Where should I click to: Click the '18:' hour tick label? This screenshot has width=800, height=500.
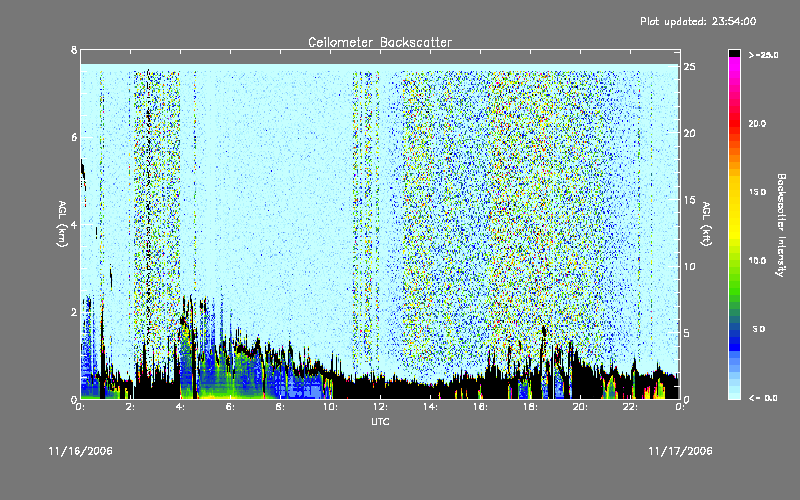click(530, 407)
